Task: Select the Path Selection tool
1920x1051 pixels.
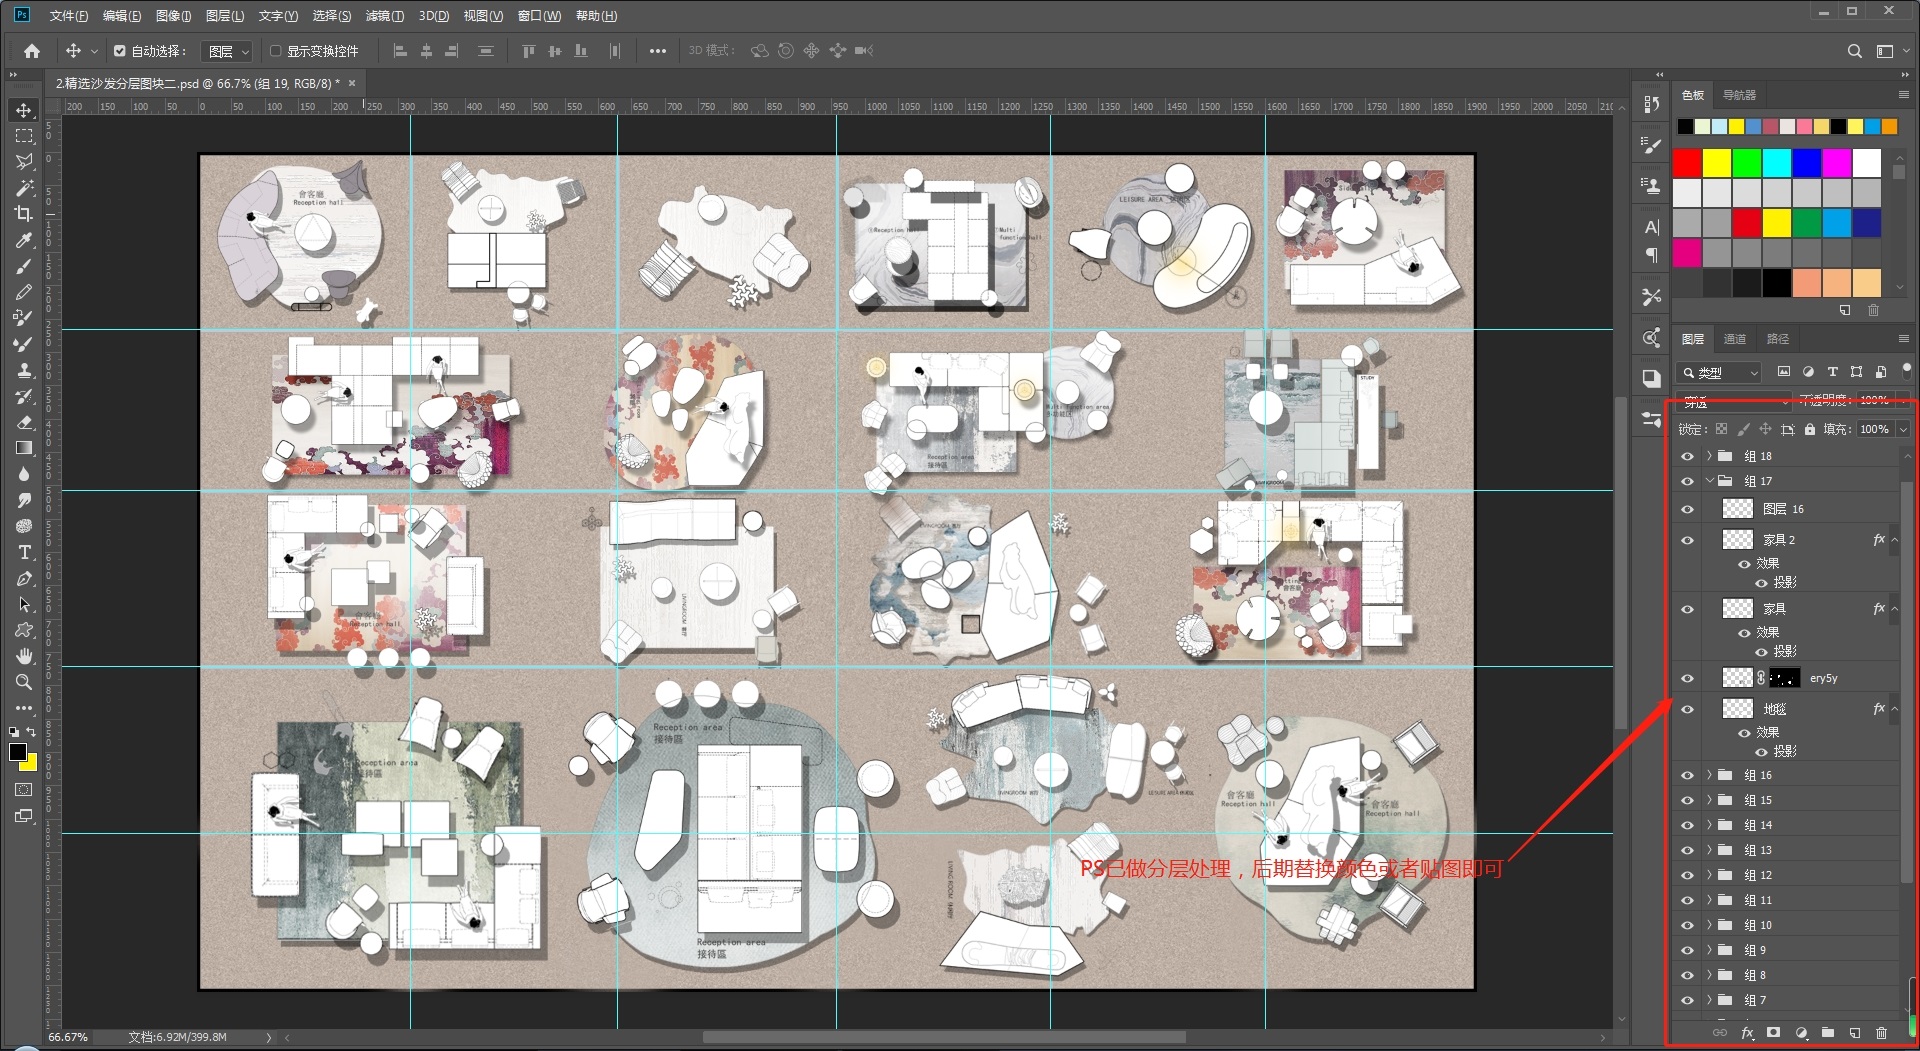Action: 24,604
